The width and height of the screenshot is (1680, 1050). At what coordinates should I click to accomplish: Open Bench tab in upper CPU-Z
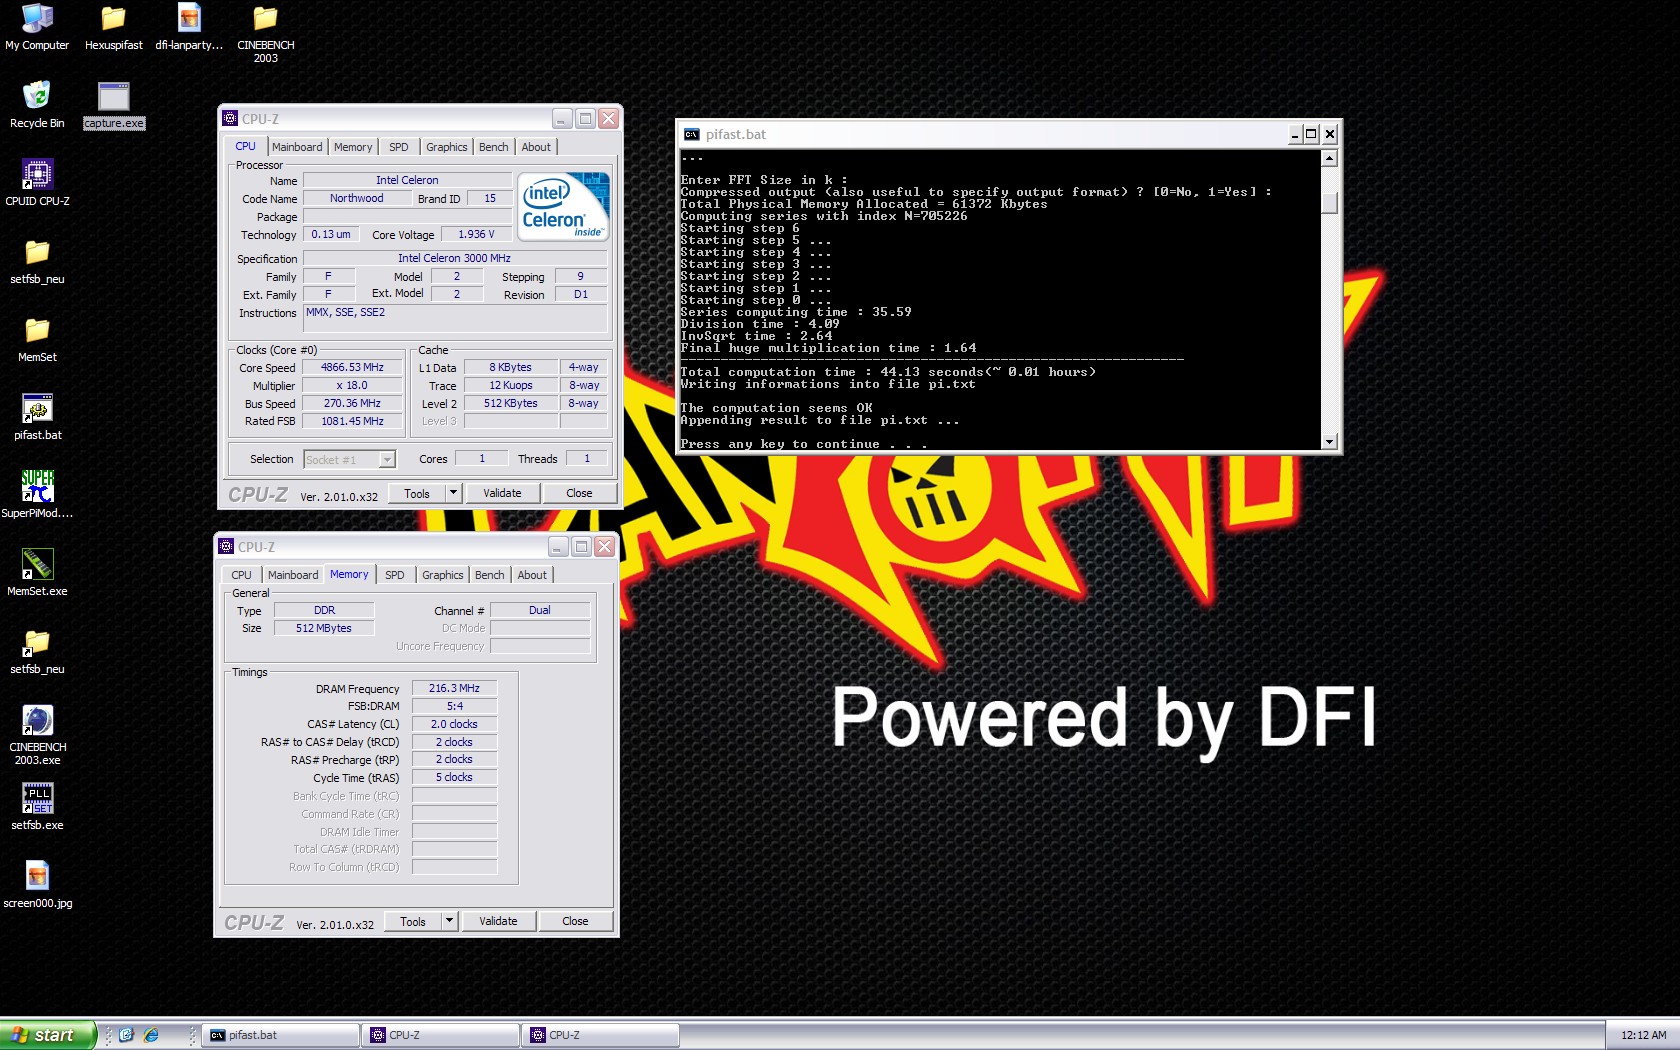493,147
